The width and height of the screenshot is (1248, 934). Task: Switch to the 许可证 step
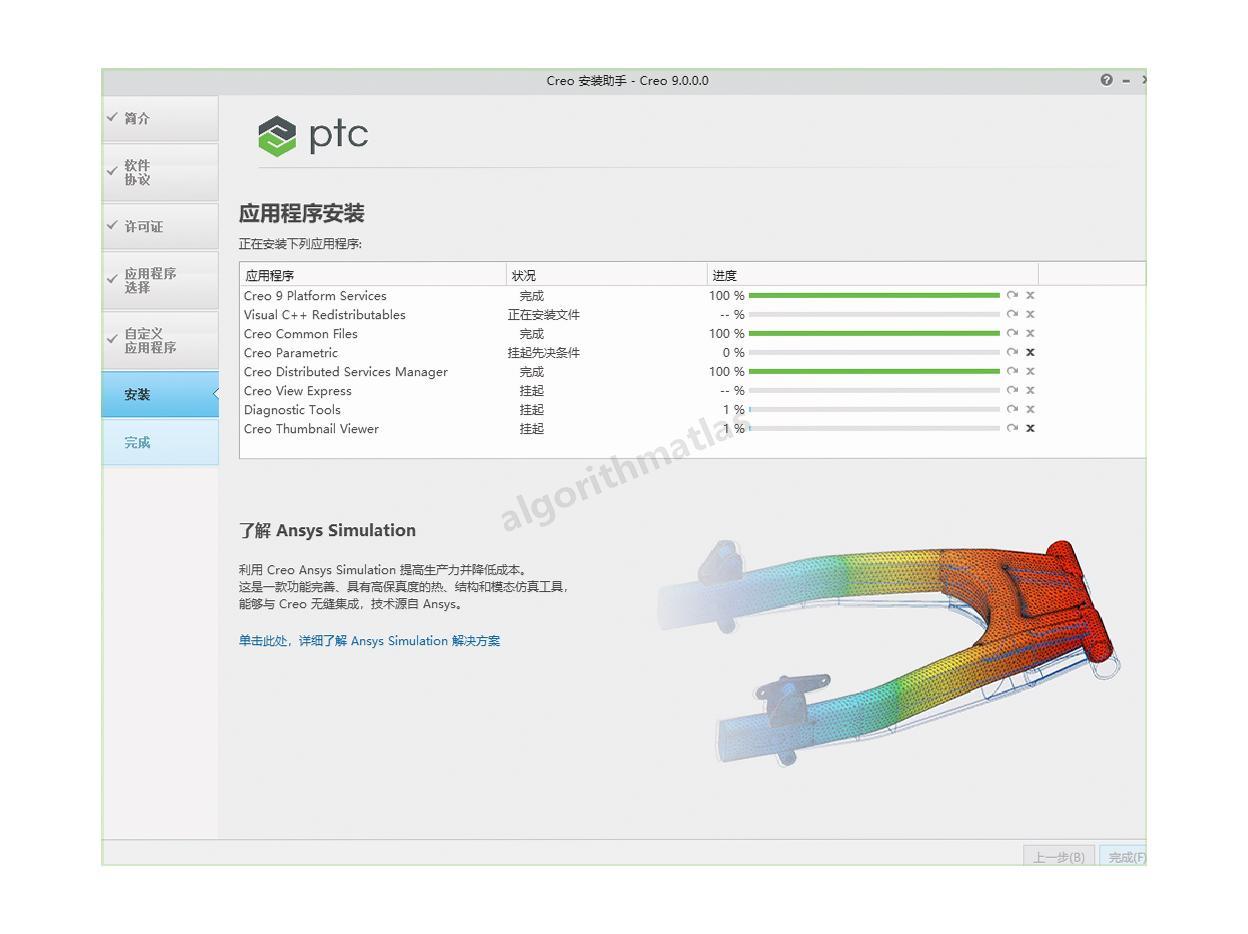pos(160,227)
